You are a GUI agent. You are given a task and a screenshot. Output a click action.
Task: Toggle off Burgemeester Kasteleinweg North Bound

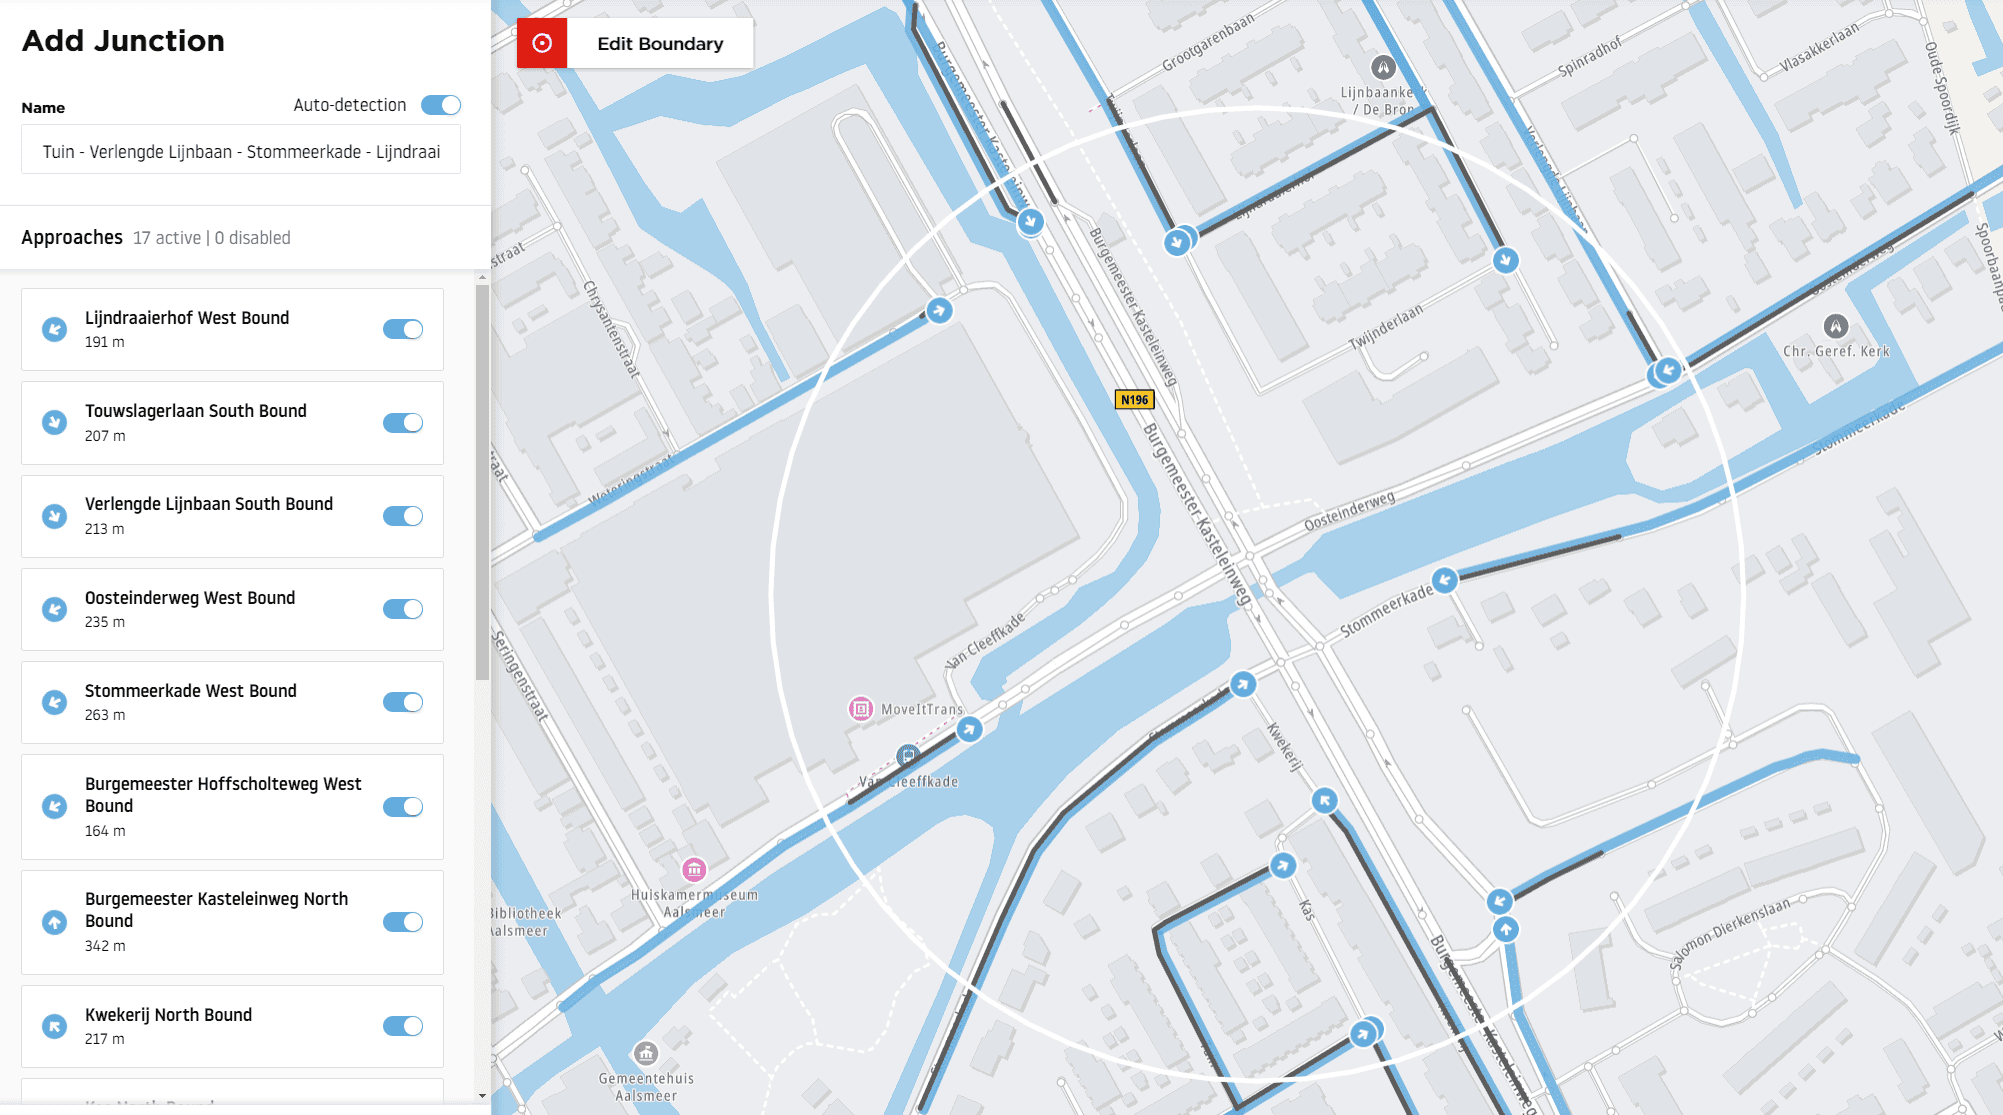[x=403, y=922]
